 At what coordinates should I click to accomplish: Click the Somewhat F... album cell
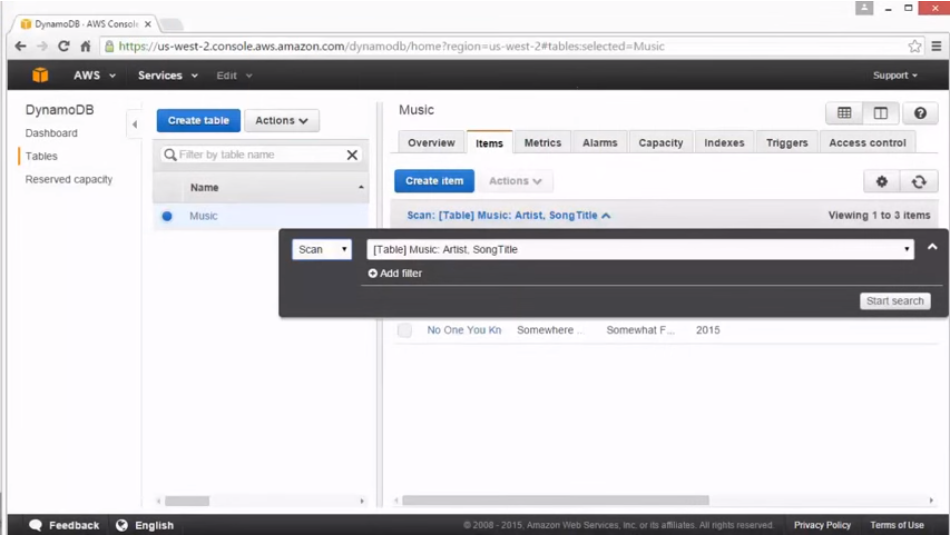click(x=640, y=330)
